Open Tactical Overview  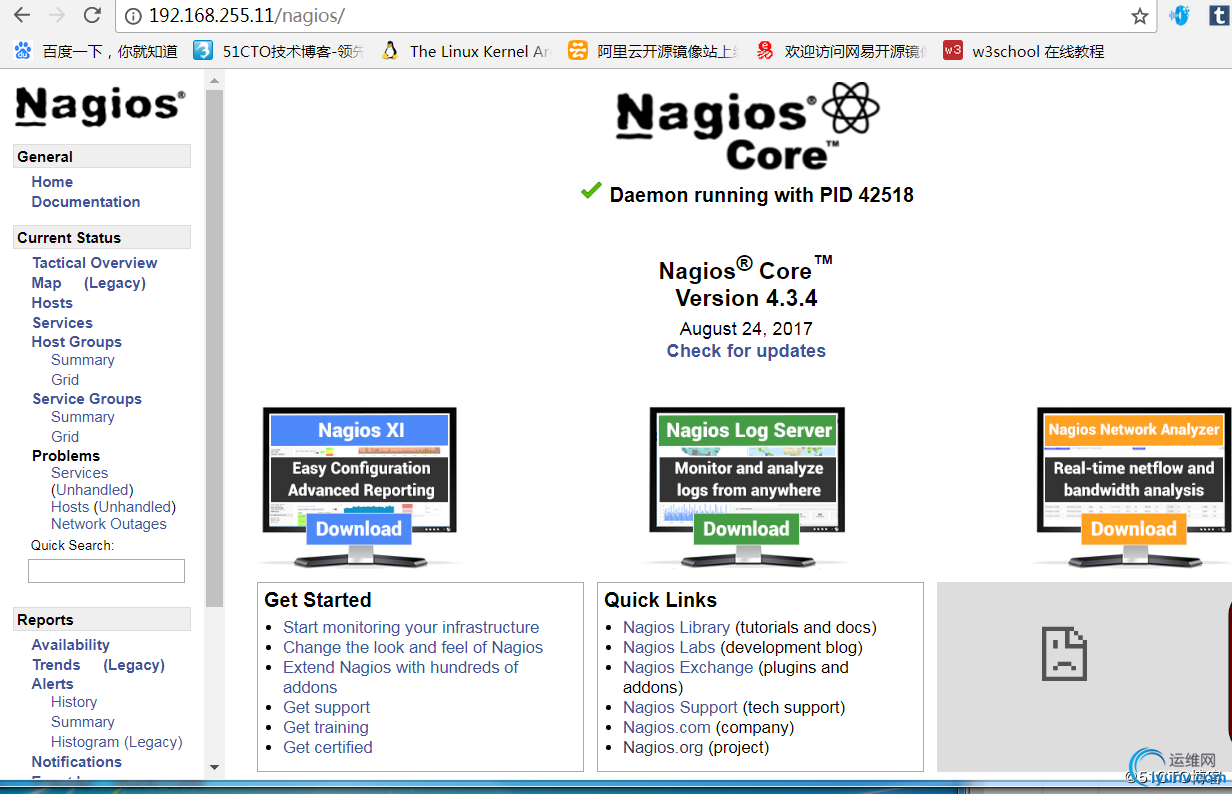pyautogui.click(x=95, y=263)
